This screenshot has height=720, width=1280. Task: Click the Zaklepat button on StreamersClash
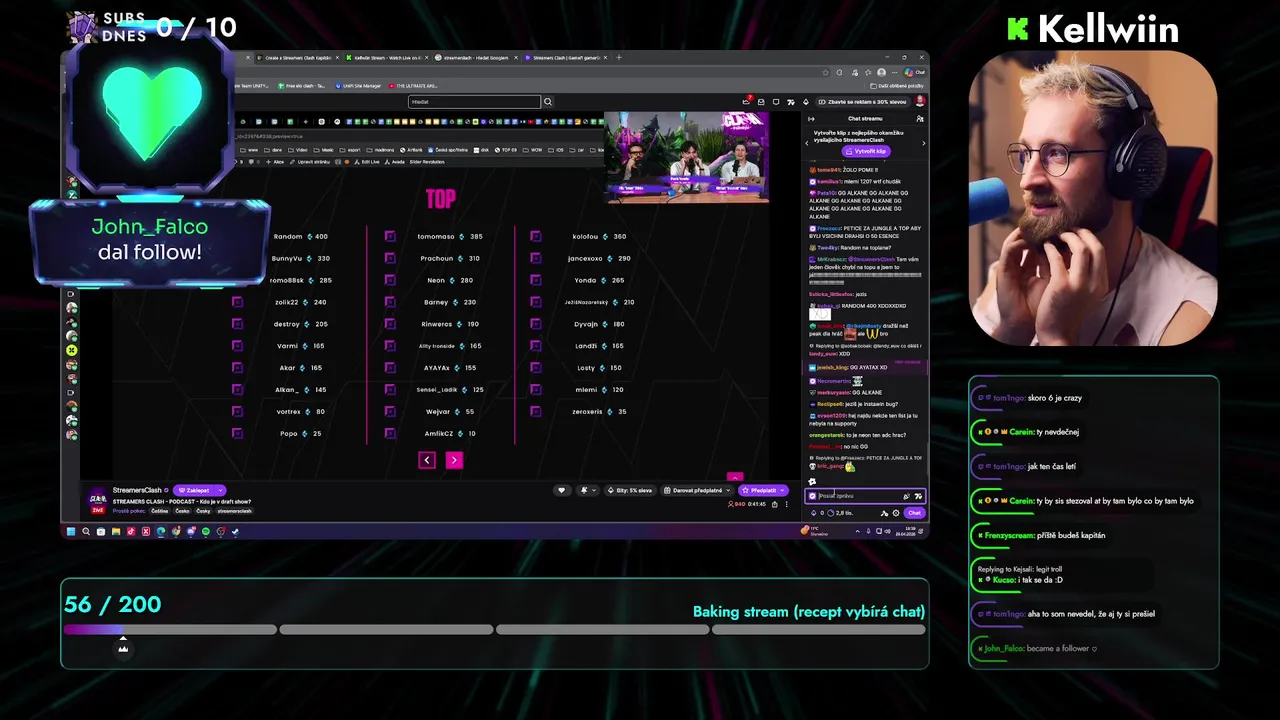193,491
